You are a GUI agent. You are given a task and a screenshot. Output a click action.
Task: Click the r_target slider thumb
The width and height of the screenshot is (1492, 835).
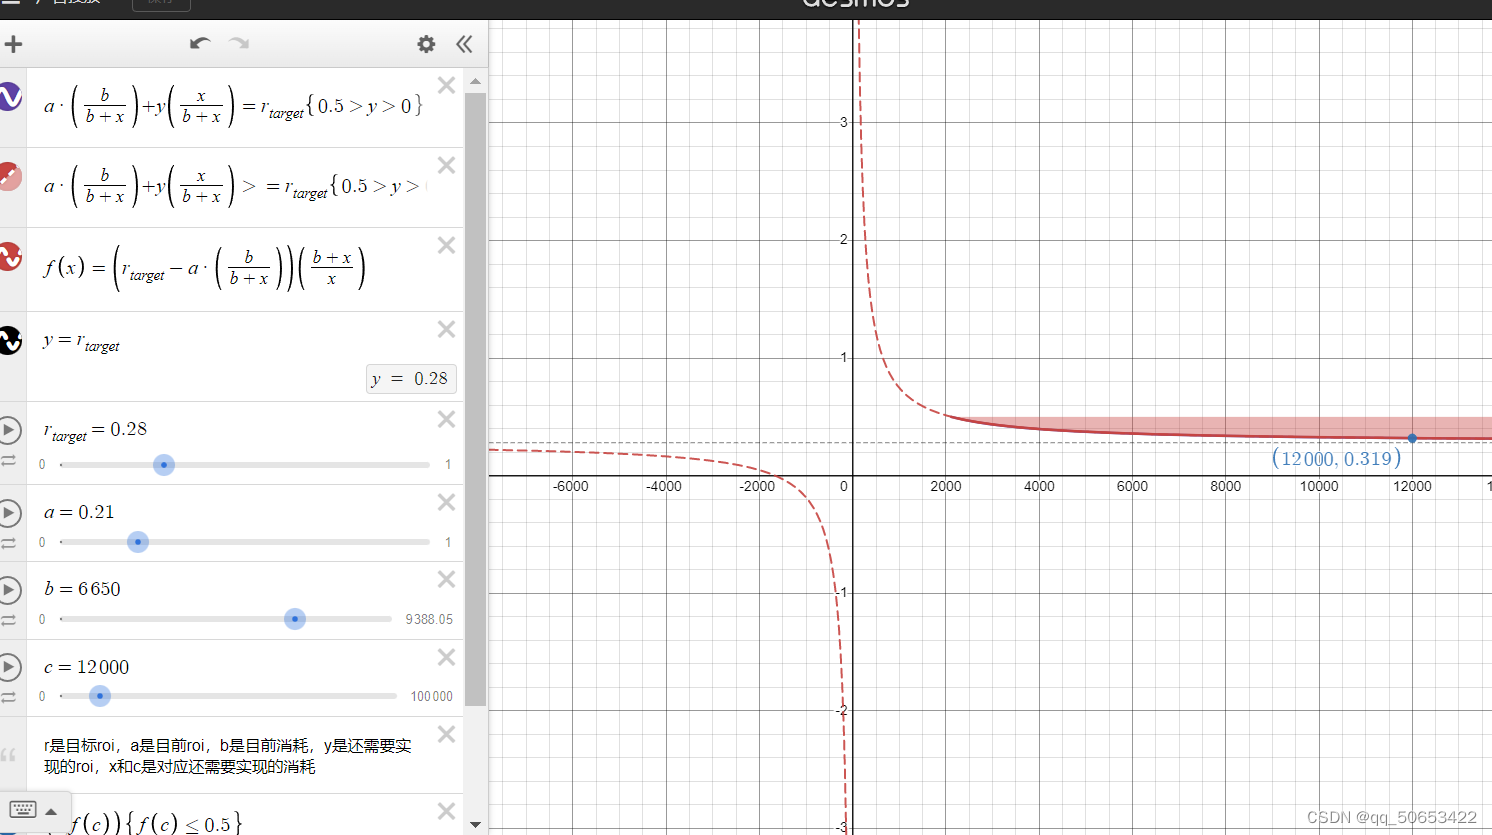(164, 465)
